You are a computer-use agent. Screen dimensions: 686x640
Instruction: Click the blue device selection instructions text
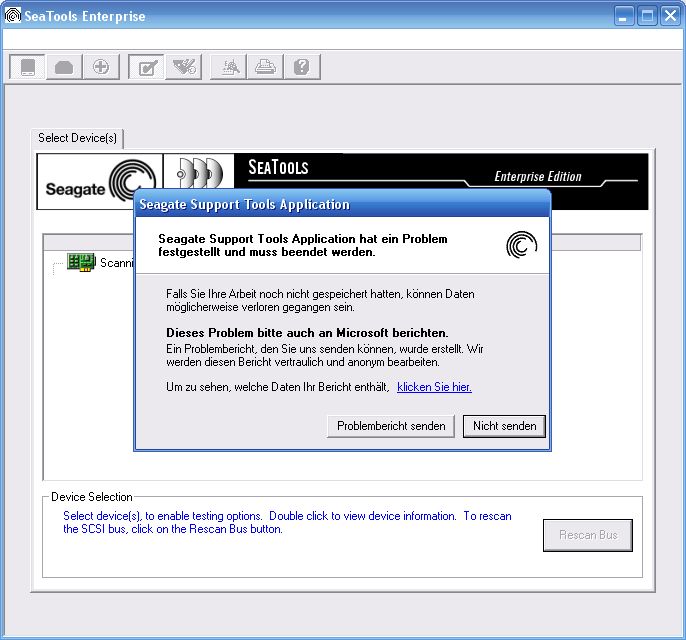287,522
